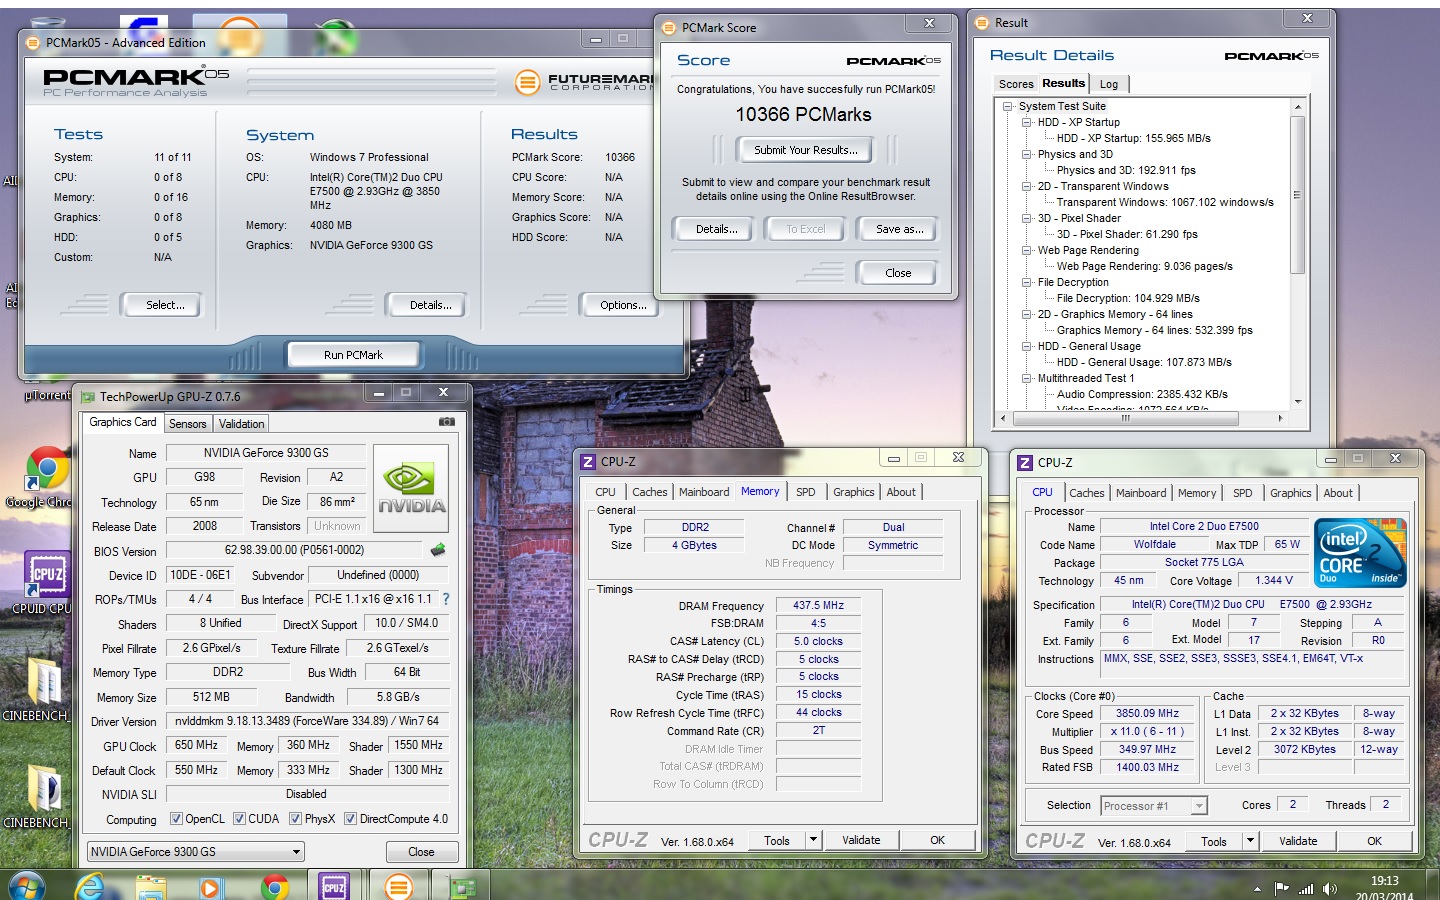This screenshot has width=1440, height=900.
Task: Switch to the Log tab in Result window
Action: tap(1109, 84)
